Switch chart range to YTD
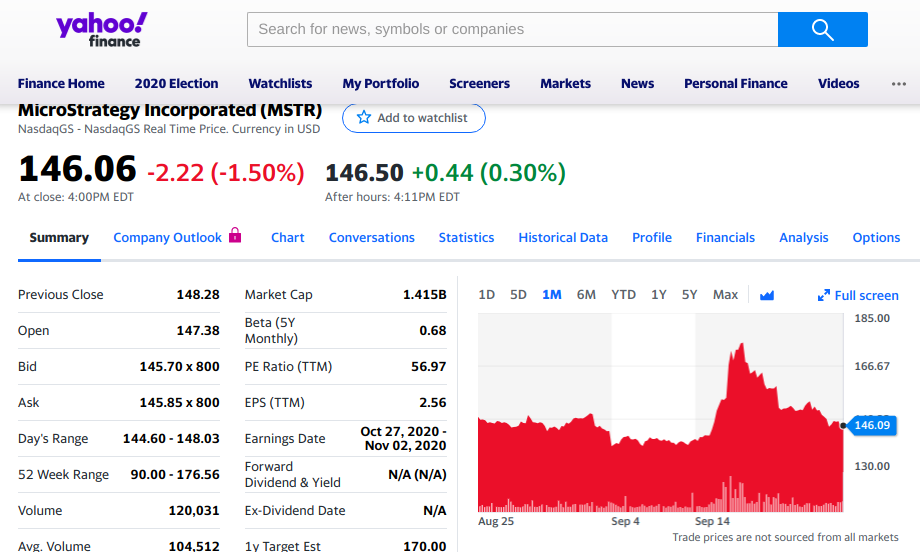920x552 pixels. 623,295
